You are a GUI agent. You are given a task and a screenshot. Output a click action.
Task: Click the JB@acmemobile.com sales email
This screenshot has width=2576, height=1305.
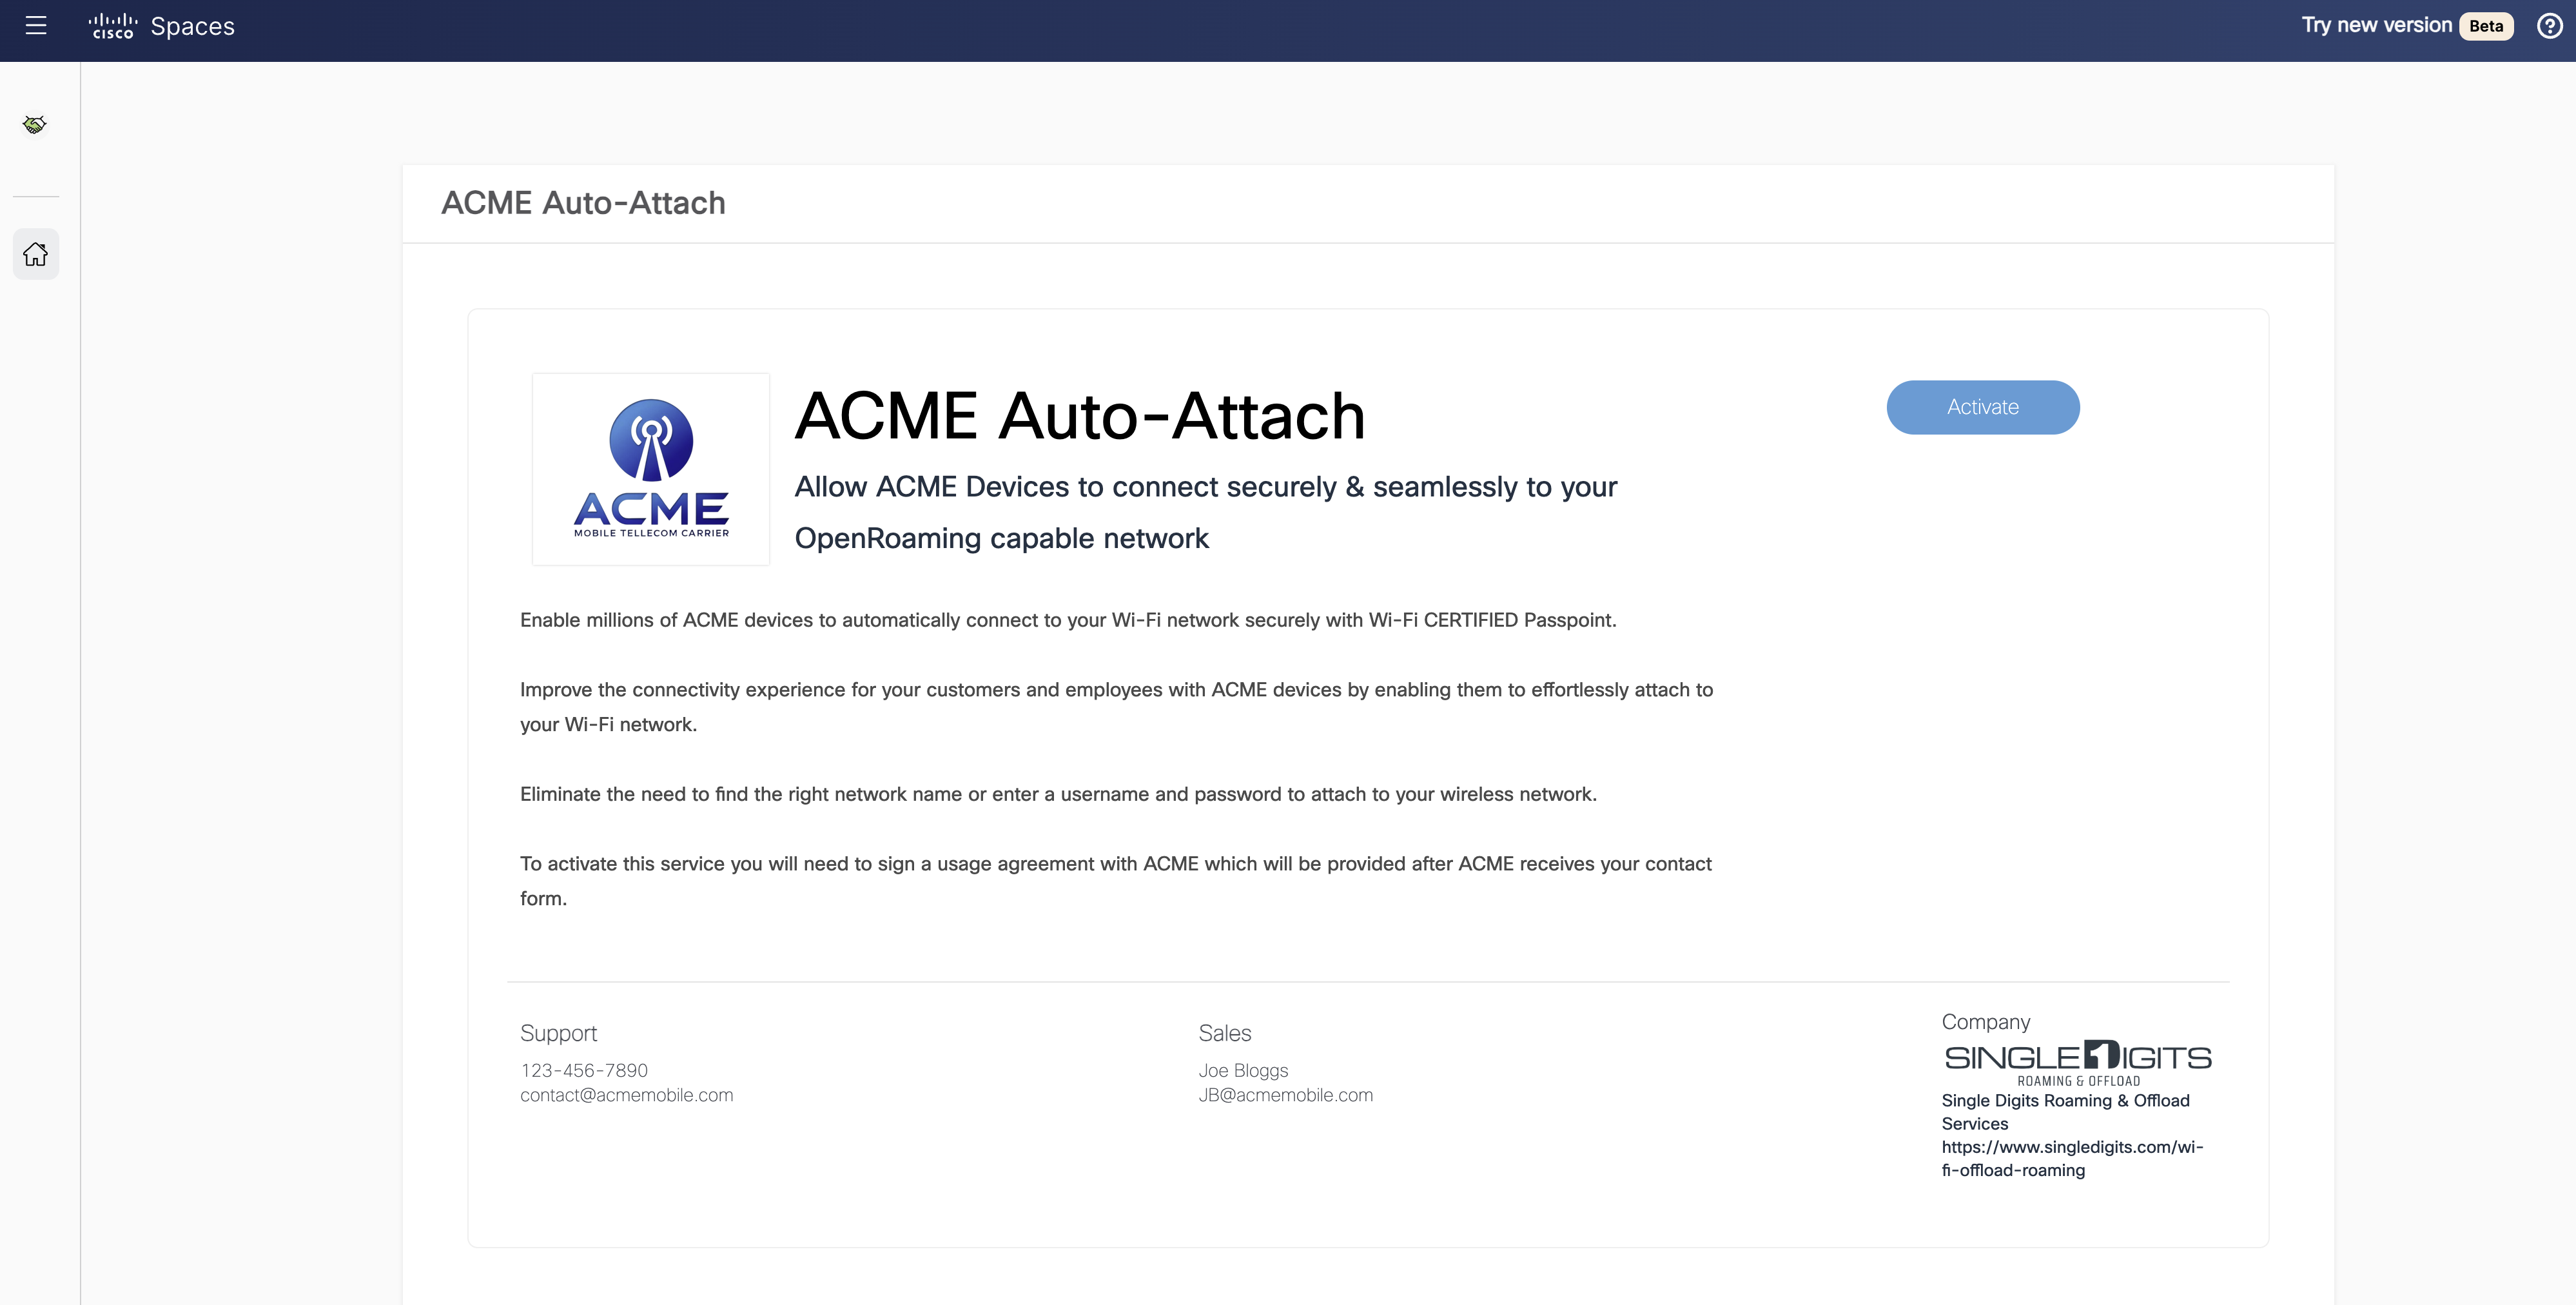(x=1285, y=1095)
